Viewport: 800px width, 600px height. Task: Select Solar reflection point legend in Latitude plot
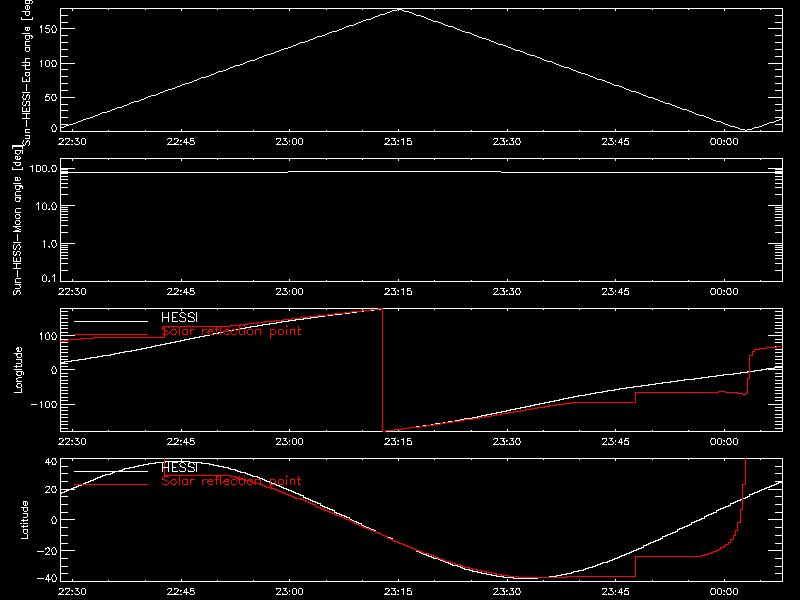coord(231,481)
